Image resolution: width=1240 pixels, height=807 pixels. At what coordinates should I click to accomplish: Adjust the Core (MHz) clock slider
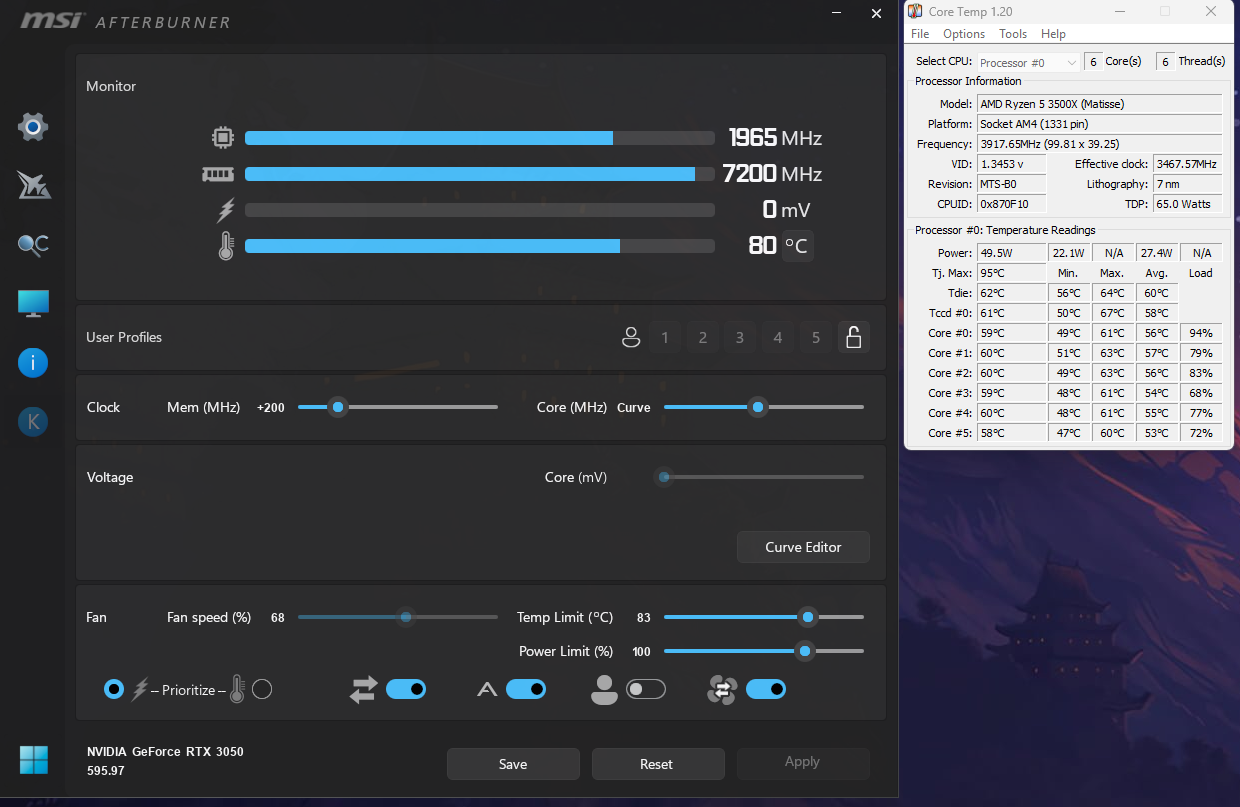click(764, 407)
